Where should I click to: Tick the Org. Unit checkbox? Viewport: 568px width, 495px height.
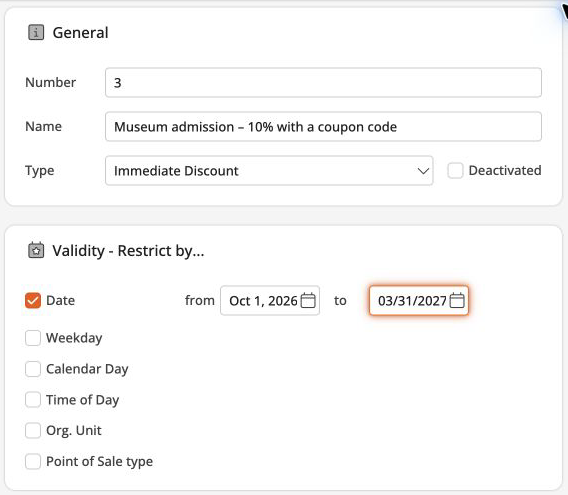(33, 431)
